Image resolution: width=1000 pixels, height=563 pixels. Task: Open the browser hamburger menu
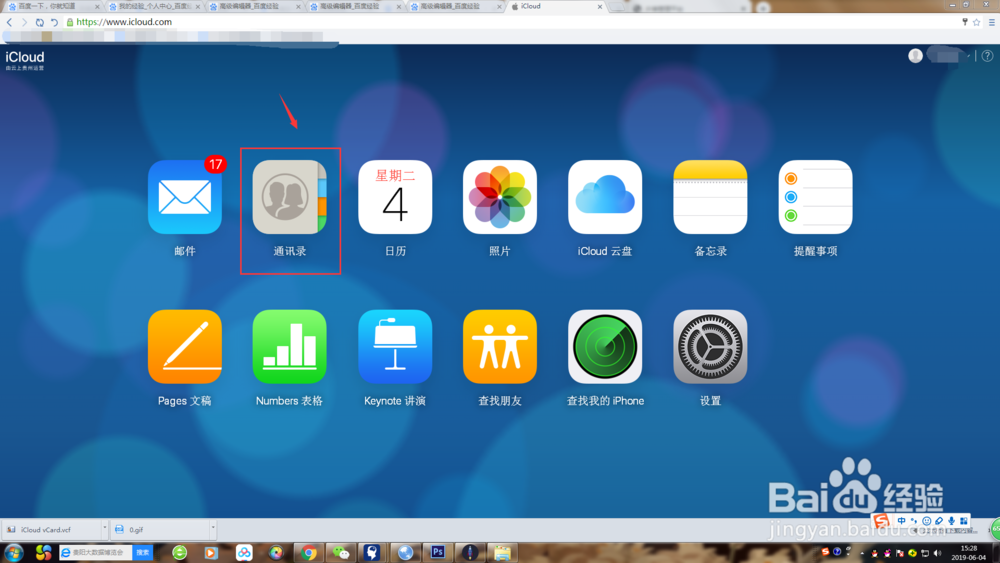(x=992, y=22)
